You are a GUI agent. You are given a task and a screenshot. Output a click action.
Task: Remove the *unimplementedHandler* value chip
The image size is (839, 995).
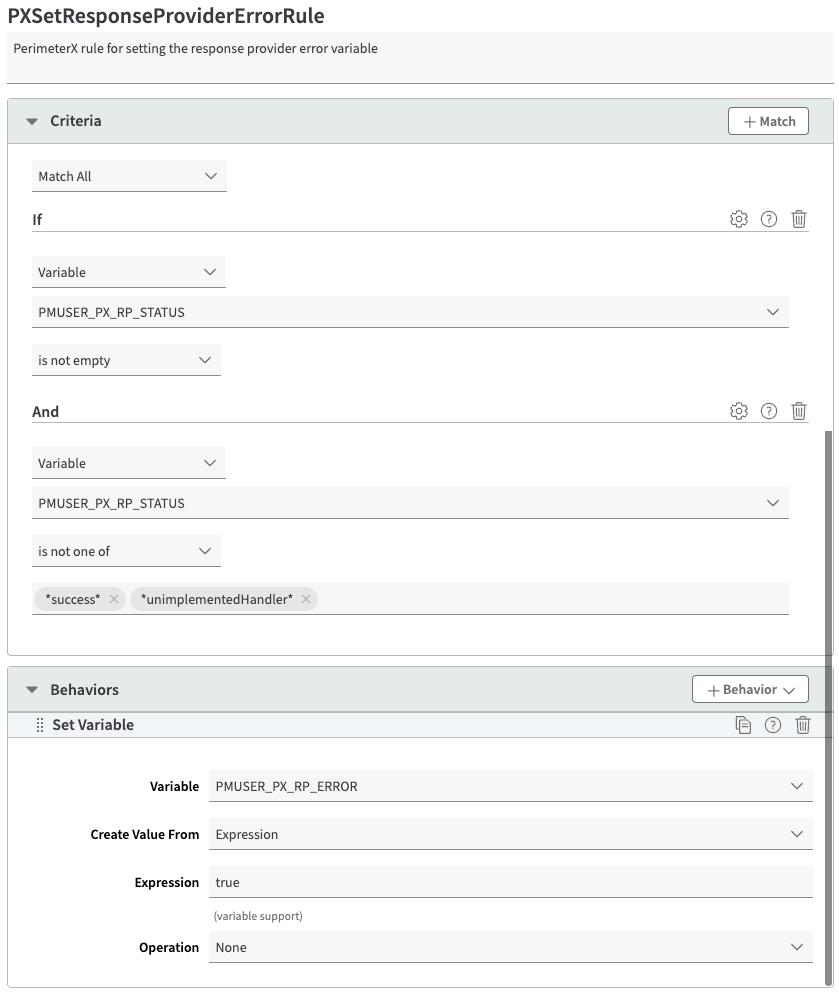[x=306, y=599]
